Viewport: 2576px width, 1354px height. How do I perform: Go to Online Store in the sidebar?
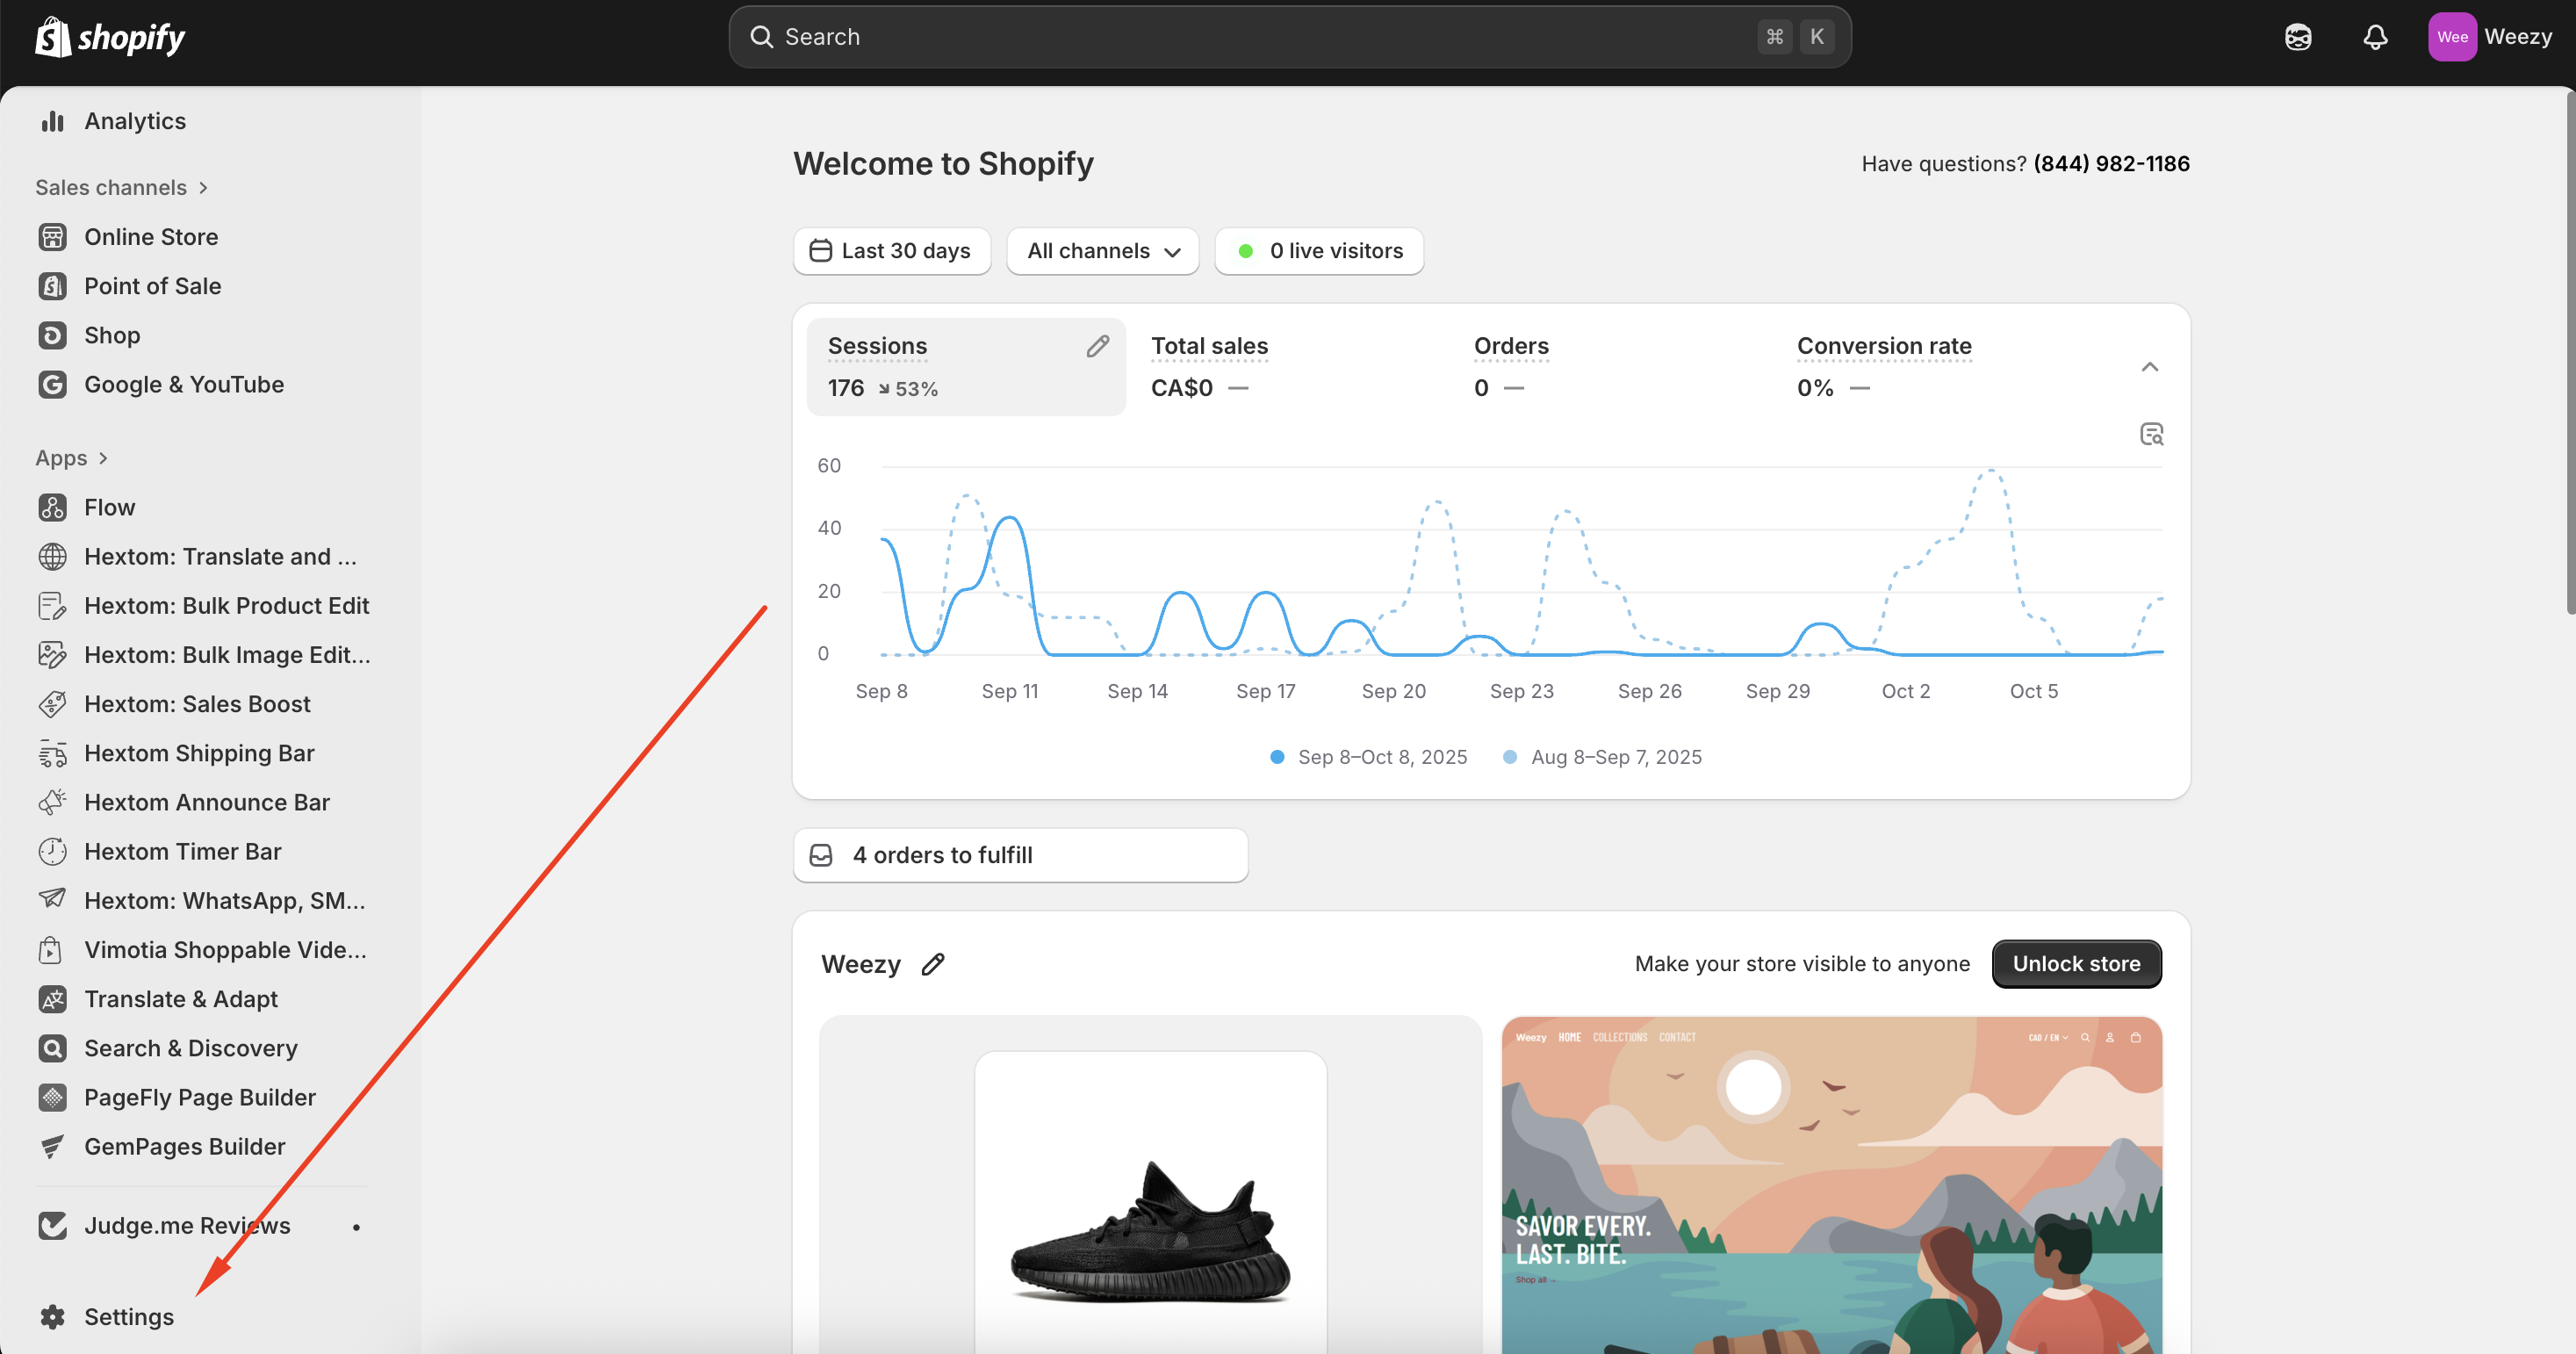151,237
